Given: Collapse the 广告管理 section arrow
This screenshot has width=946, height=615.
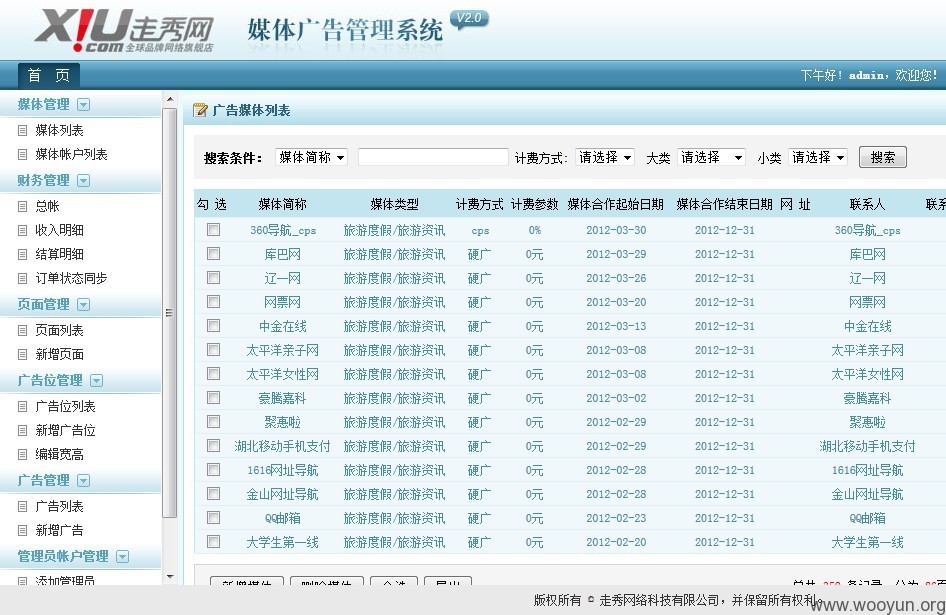Looking at the screenshot, I should click(x=84, y=480).
